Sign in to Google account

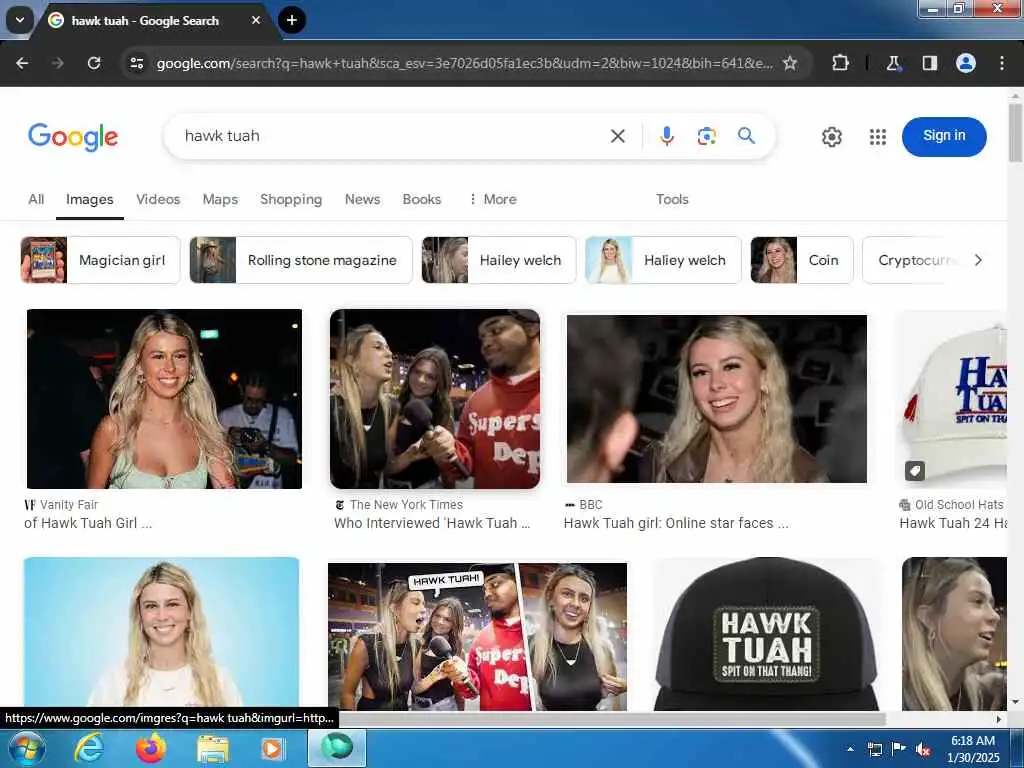click(944, 136)
